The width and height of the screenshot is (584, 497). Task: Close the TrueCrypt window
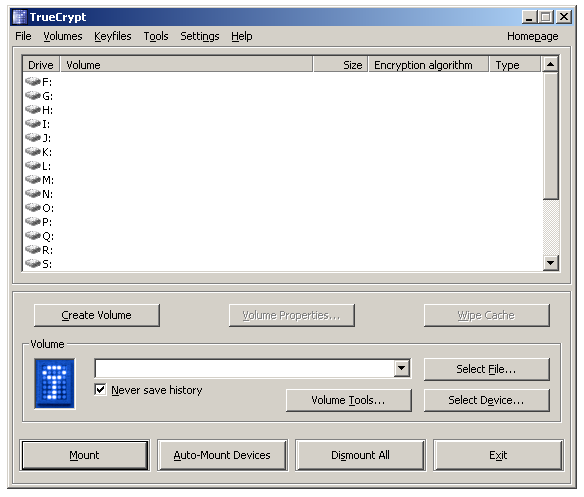pos(564,17)
